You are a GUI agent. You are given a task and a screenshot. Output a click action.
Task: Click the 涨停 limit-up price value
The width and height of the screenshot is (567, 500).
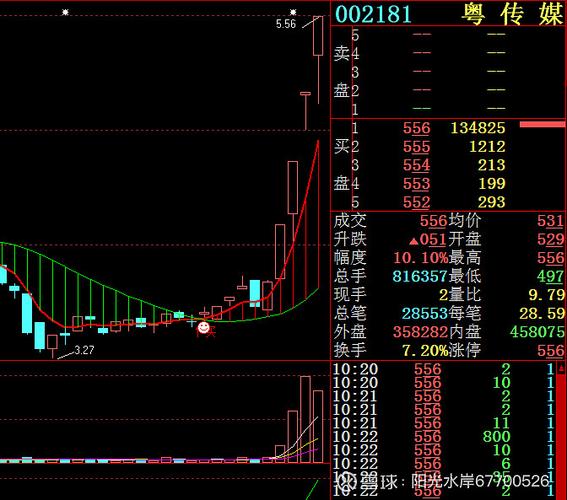point(550,350)
